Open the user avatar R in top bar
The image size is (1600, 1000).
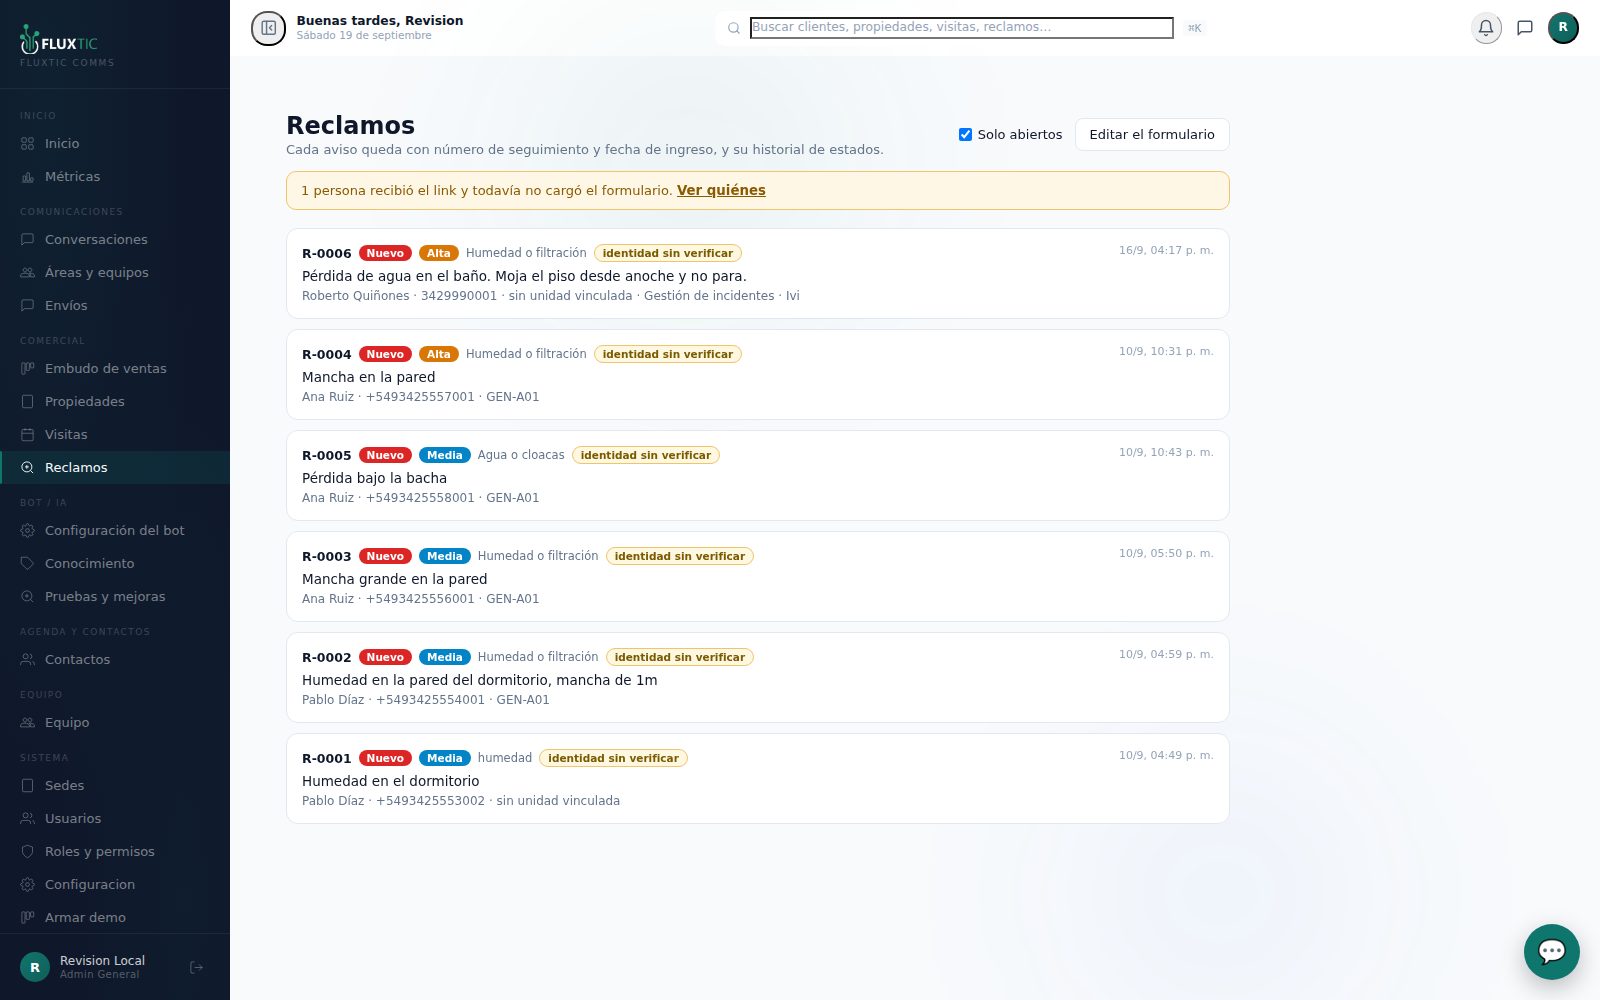coord(1563,28)
